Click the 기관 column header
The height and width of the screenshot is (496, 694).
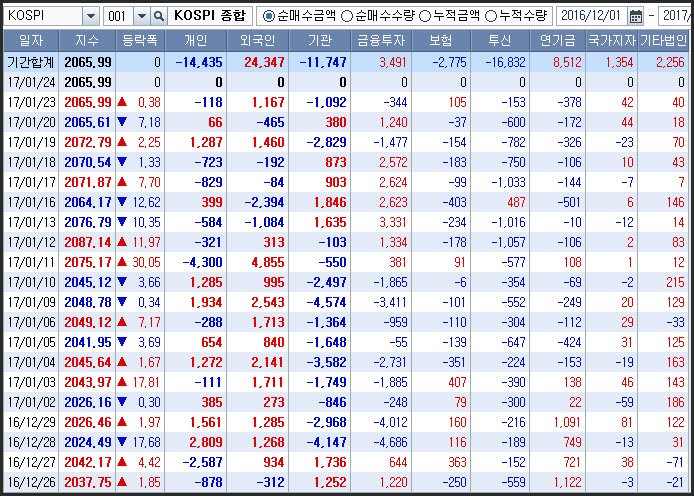tap(320, 41)
